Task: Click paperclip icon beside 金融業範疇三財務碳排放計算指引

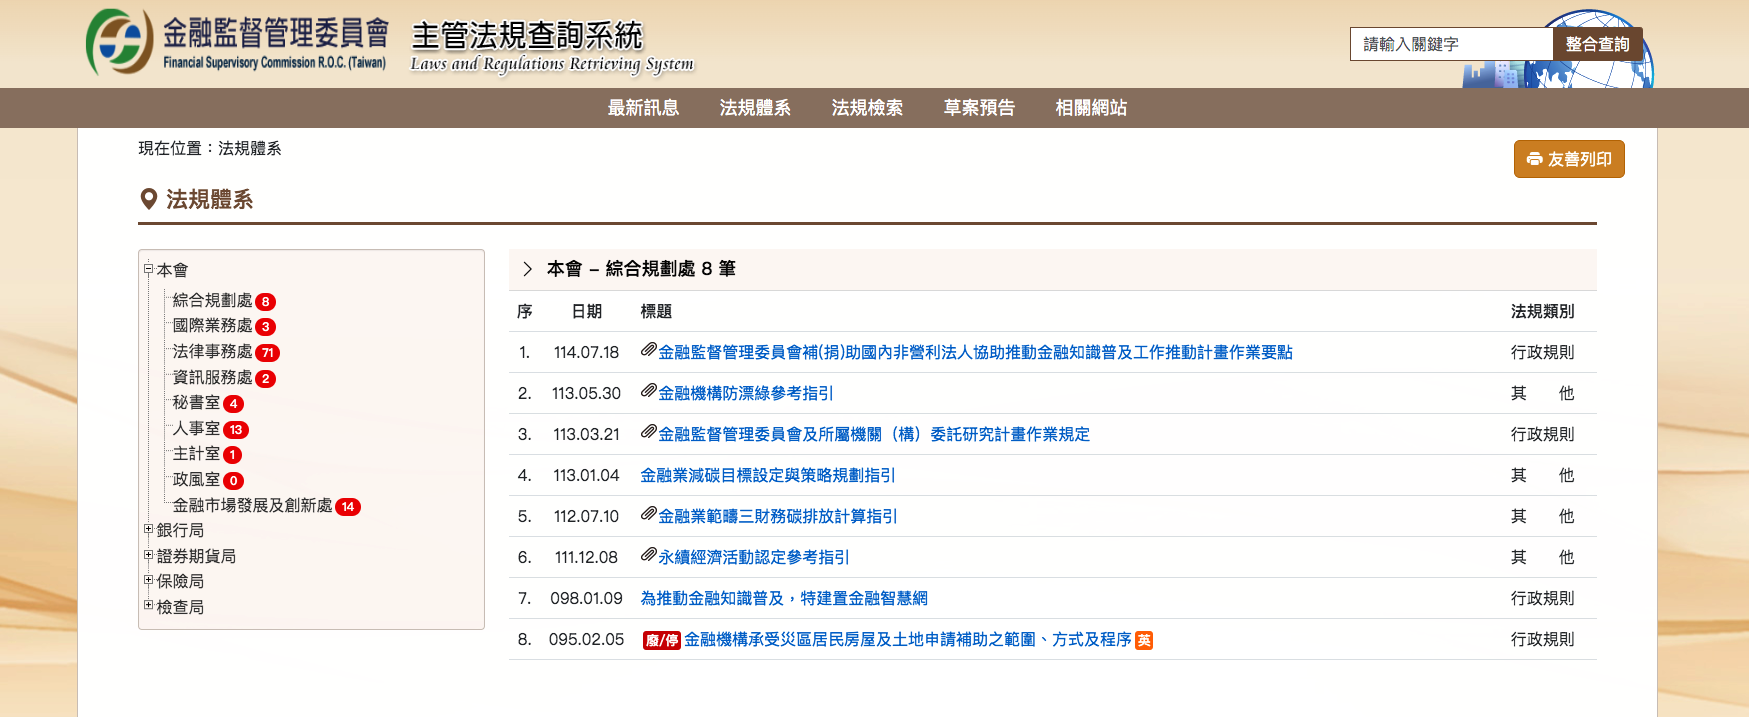Action: 648,514
